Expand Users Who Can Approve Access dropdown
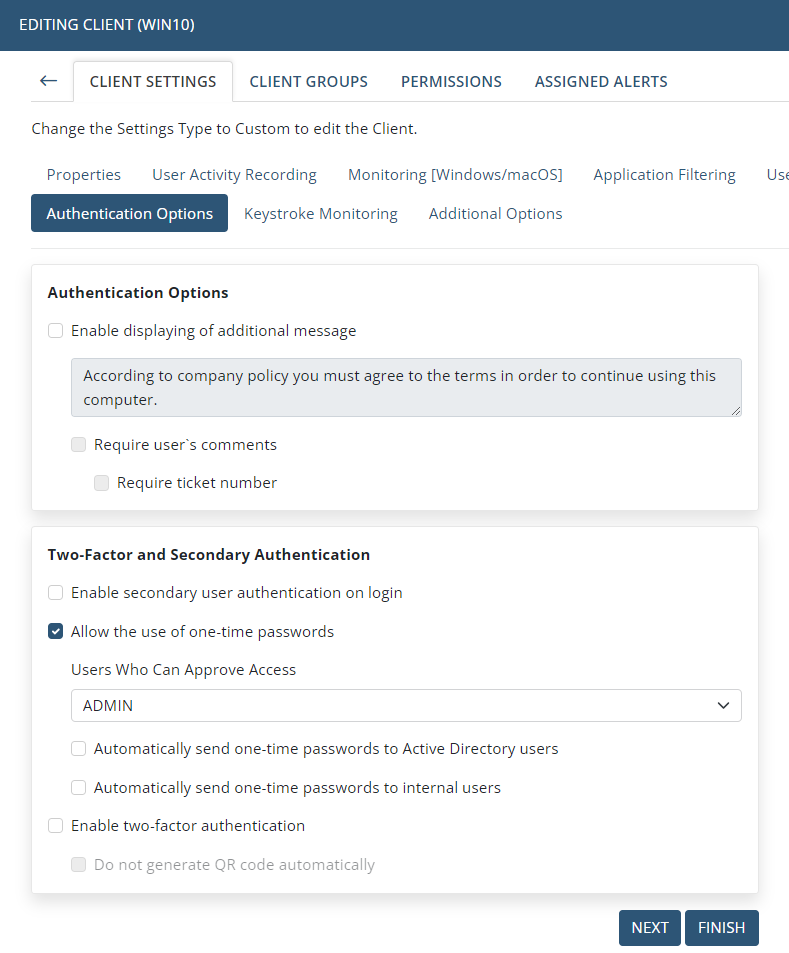Screen dimensions: 789x953 tap(406, 706)
